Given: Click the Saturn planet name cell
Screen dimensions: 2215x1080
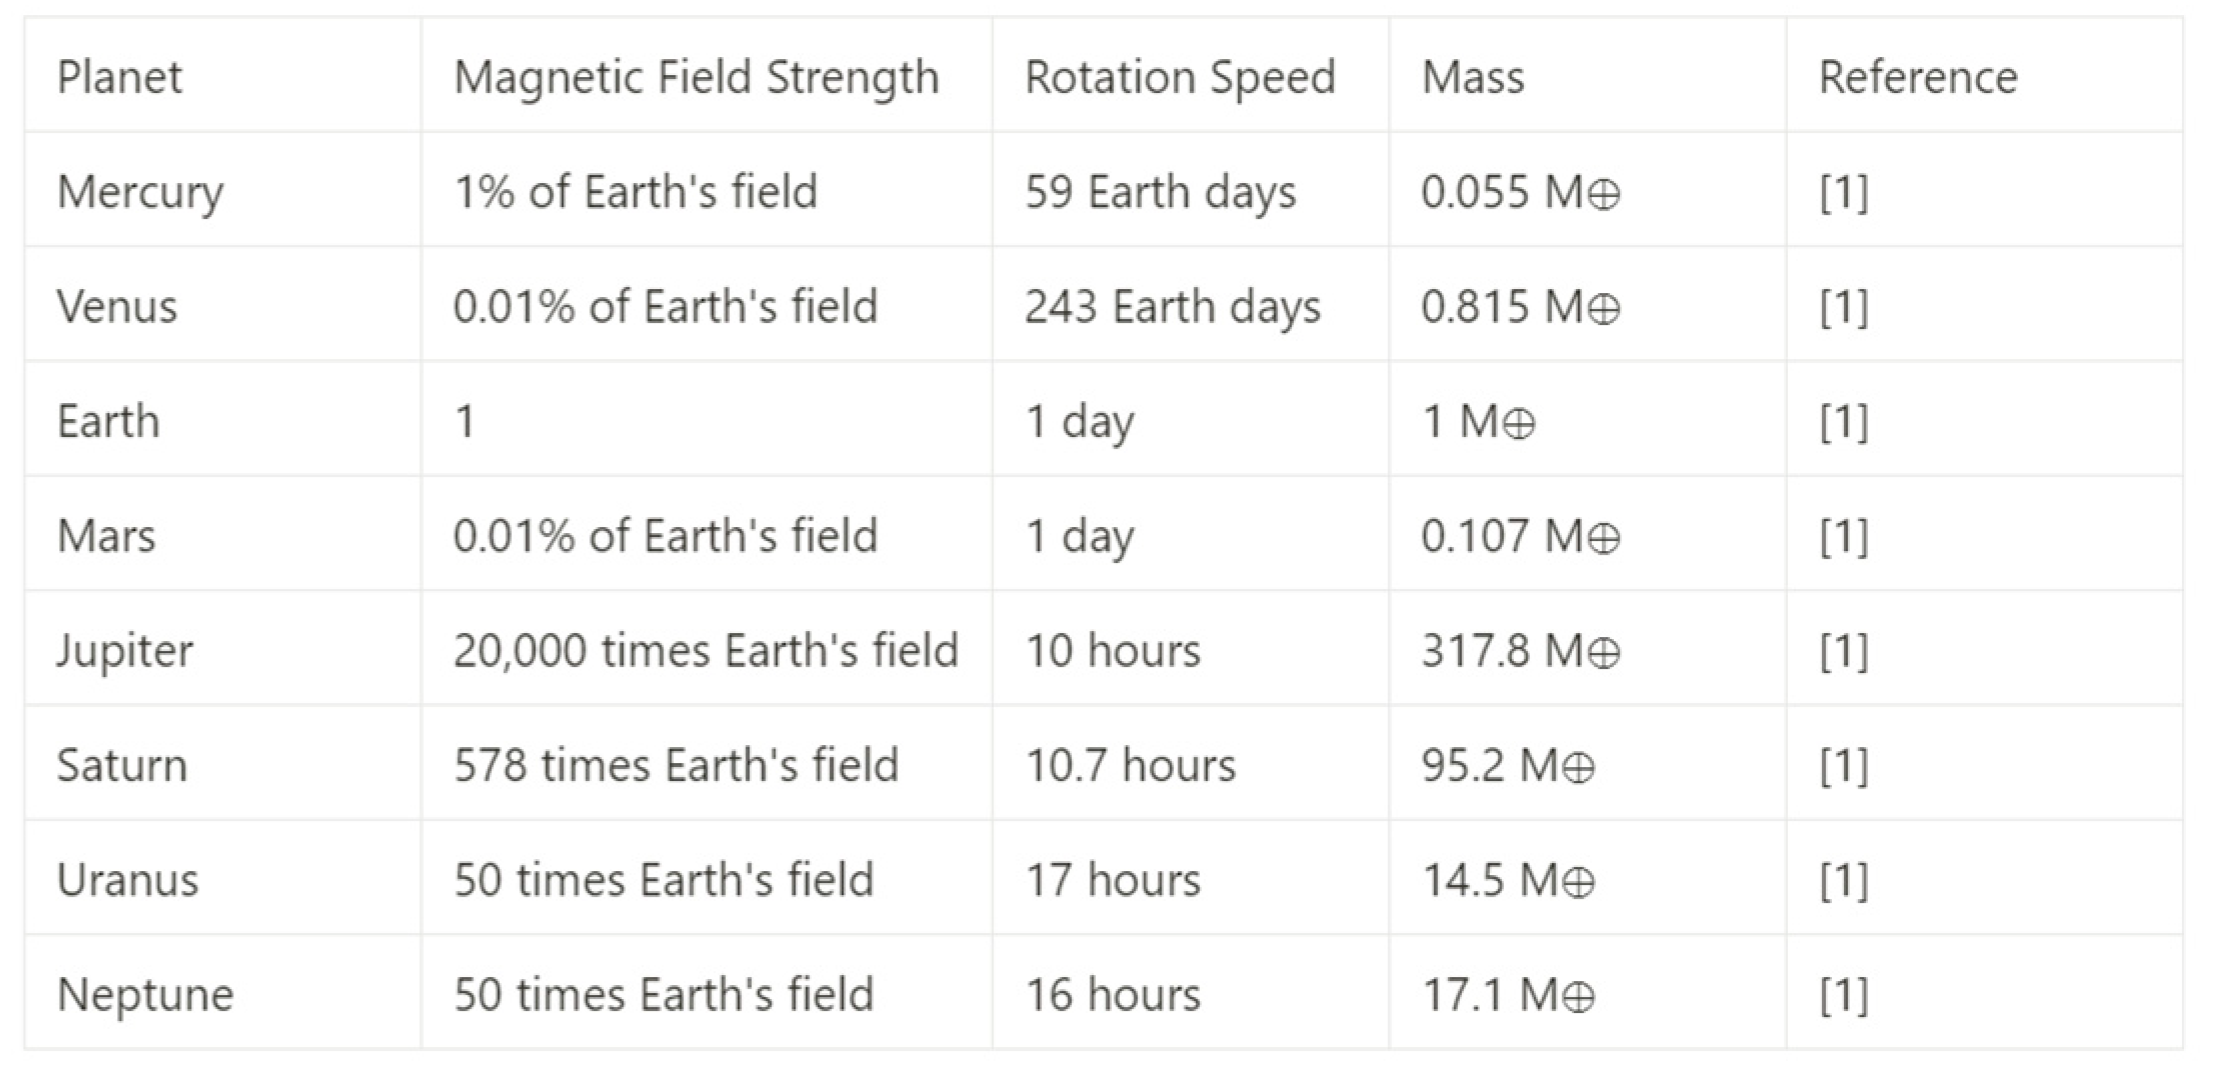Looking at the screenshot, I should pyautogui.click(x=122, y=766).
